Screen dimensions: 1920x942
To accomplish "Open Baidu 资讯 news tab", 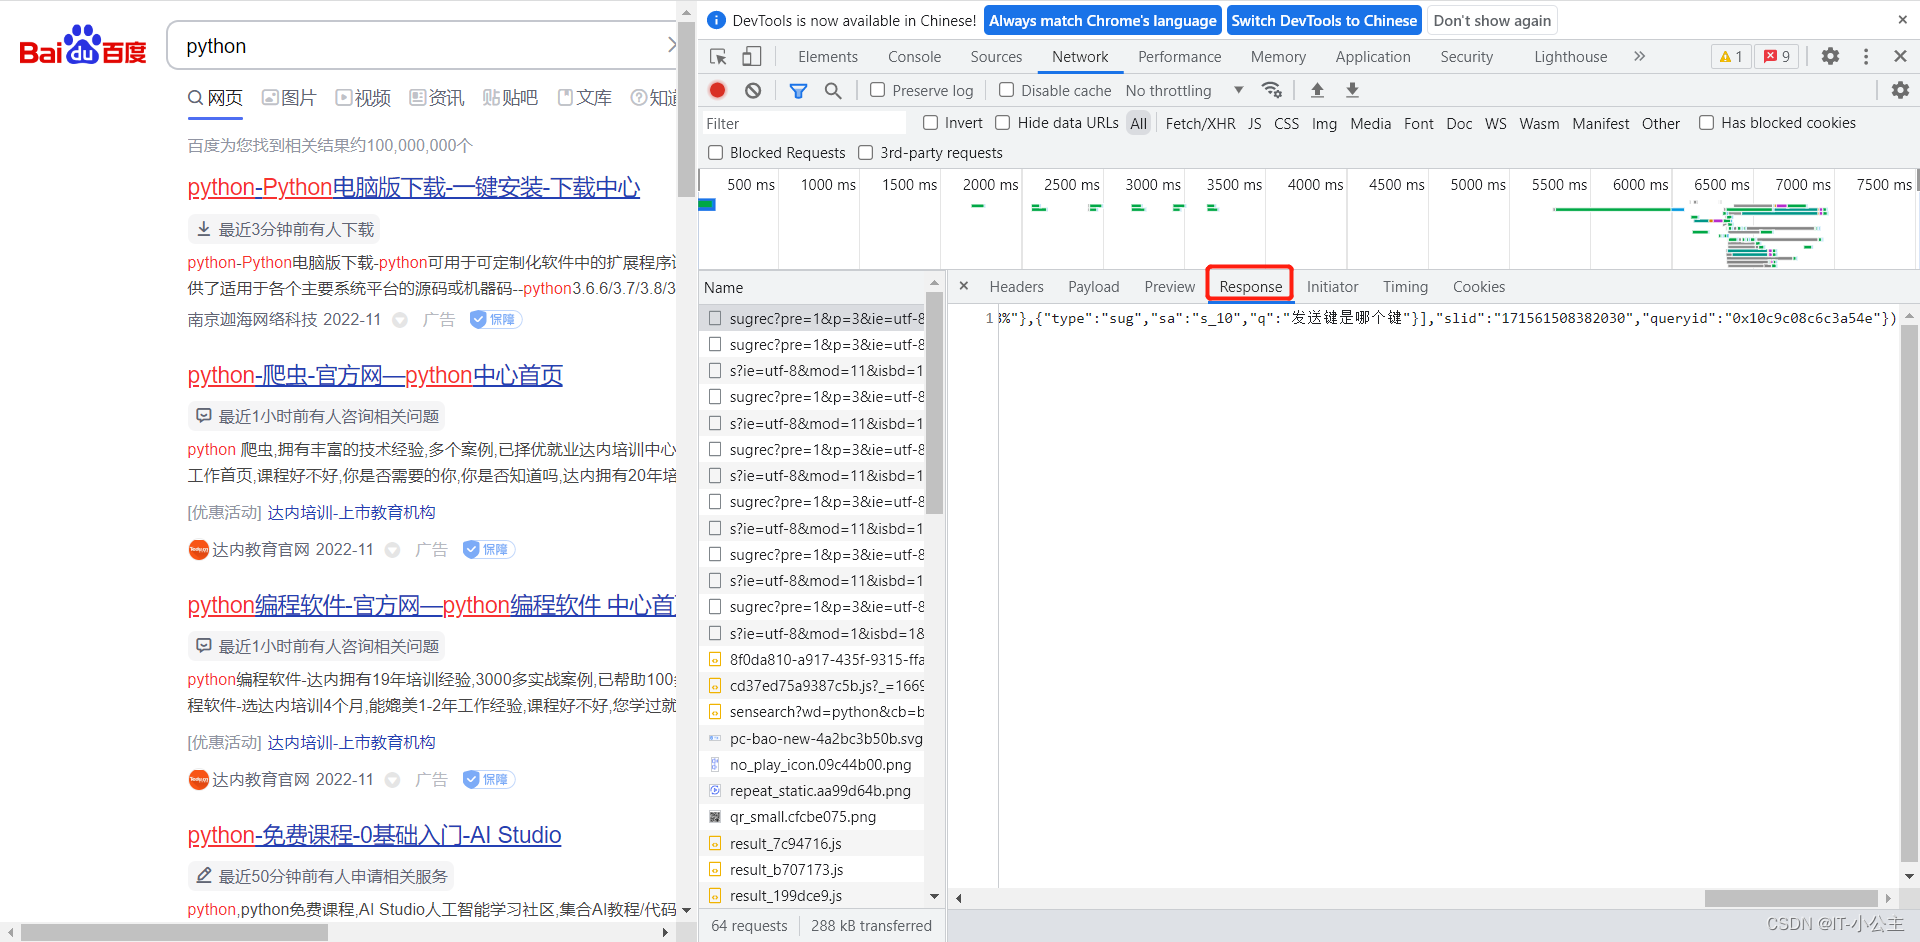I will (437, 97).
